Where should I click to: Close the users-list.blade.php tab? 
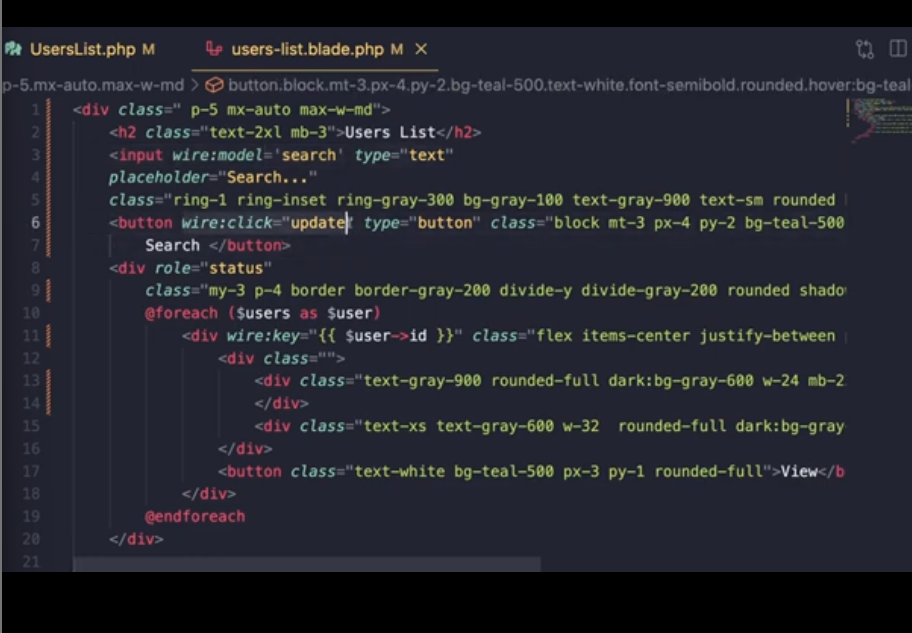coord(421,49)
